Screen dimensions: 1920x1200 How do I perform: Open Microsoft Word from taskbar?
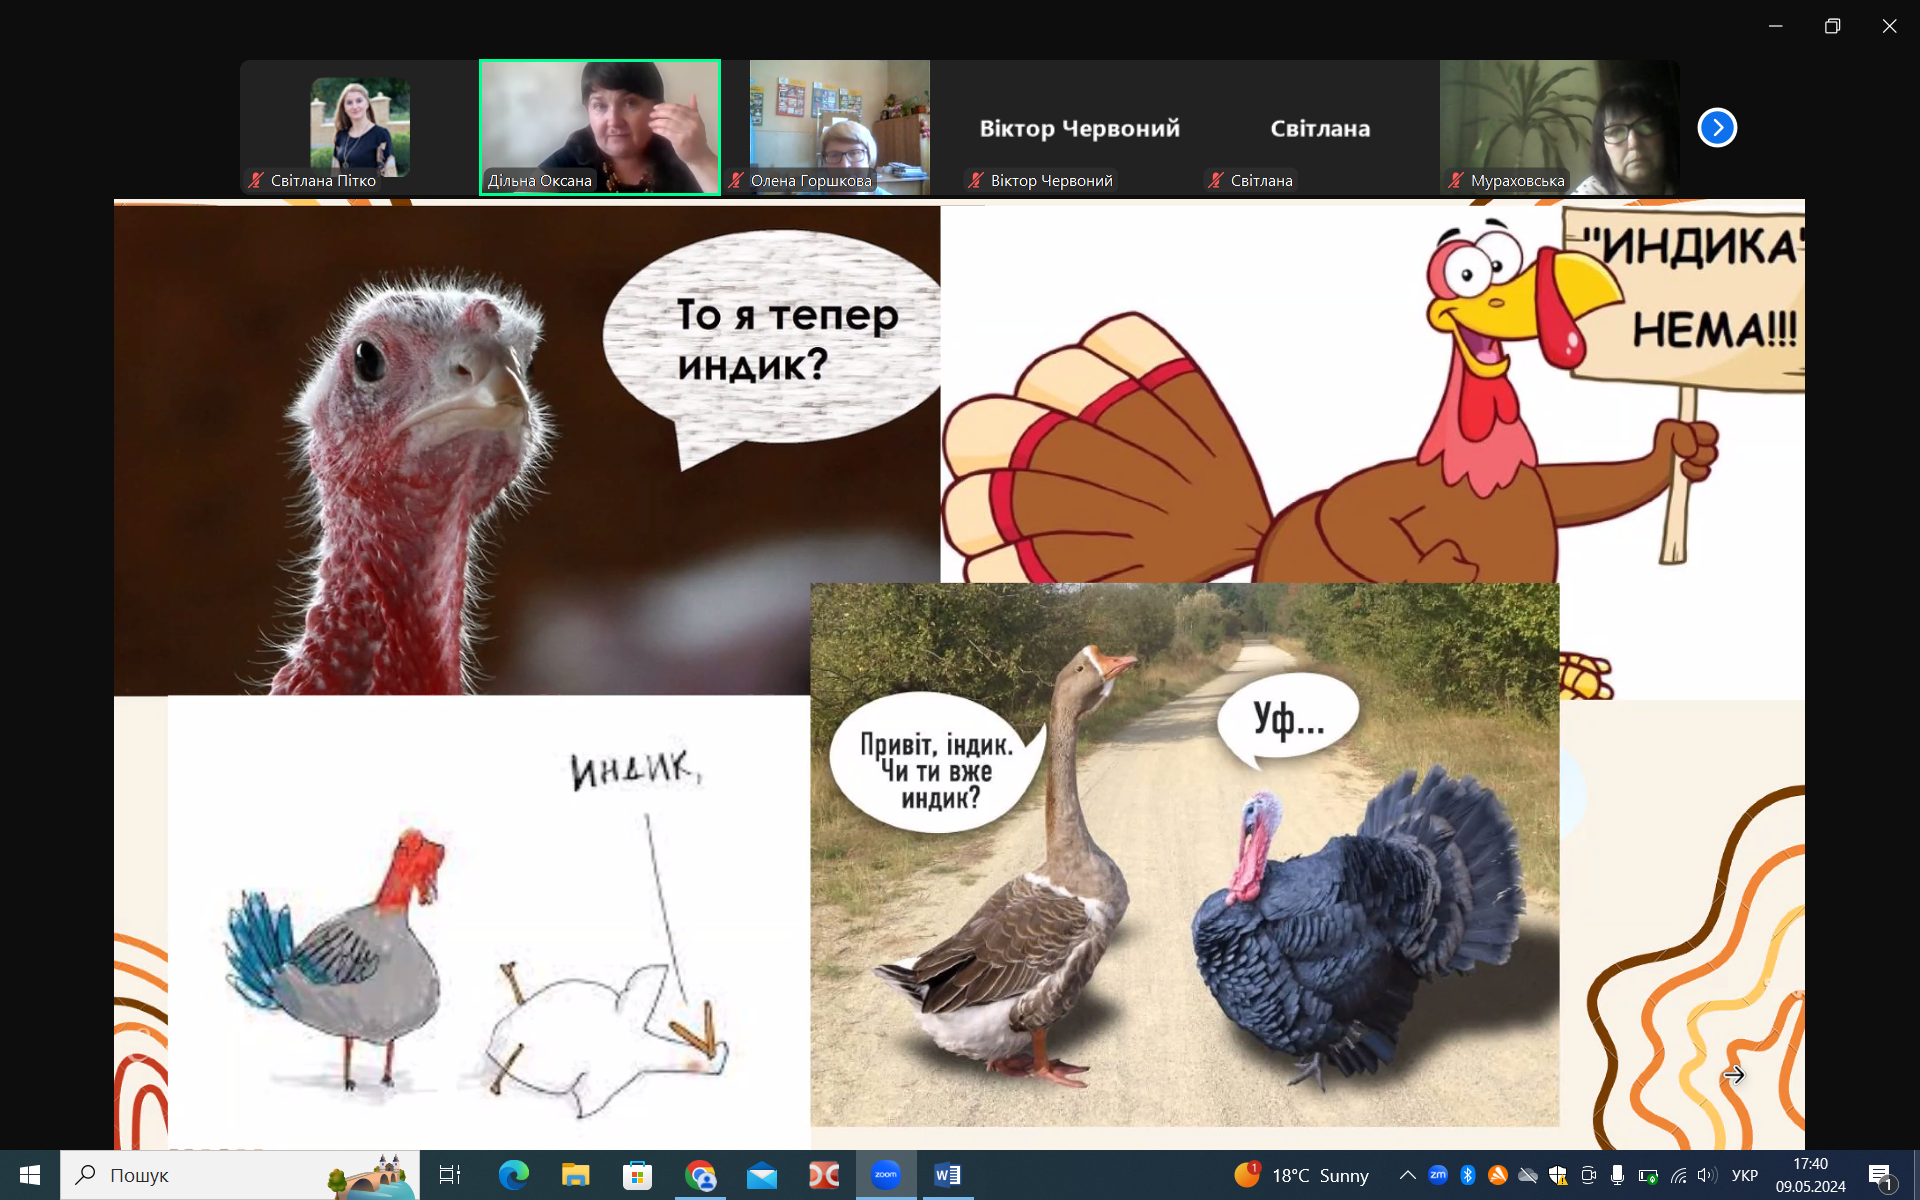coord(947,1175)
